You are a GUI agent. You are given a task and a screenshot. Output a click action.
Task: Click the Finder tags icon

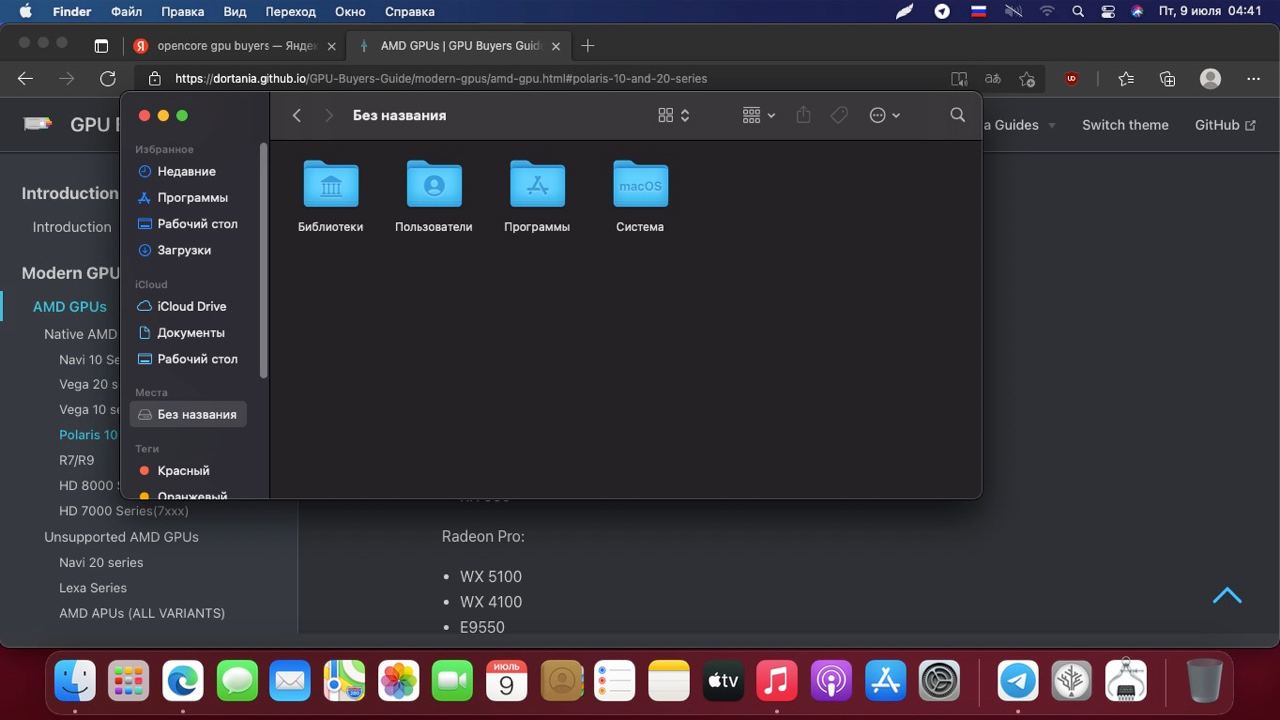[x=839, y=115]
